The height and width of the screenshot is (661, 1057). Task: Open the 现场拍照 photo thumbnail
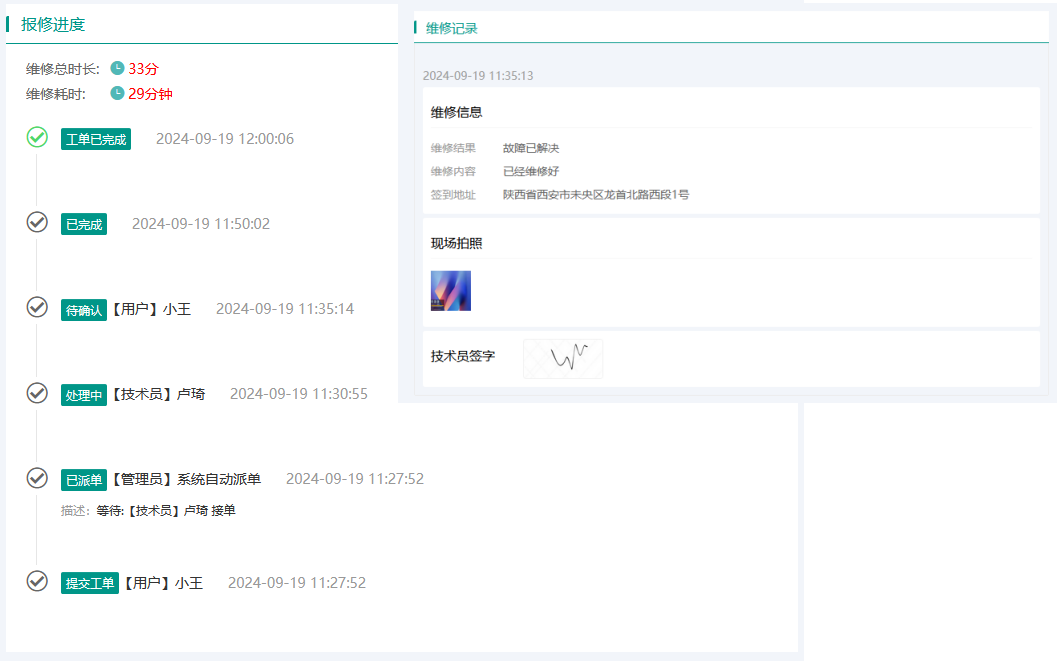pyautogui.click(x=450, y=290)
